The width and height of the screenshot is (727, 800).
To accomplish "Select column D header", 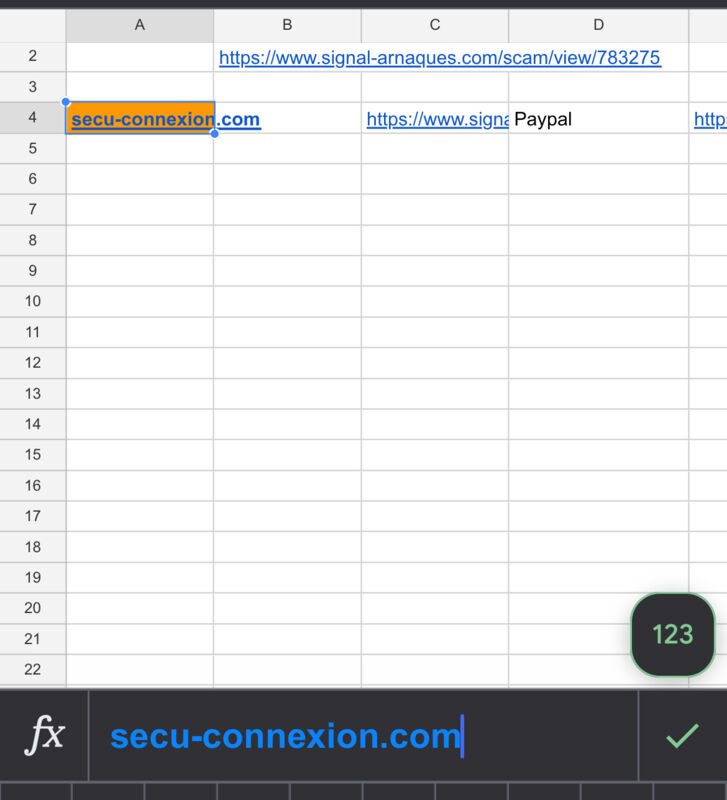I will click(x=598, y=24).
